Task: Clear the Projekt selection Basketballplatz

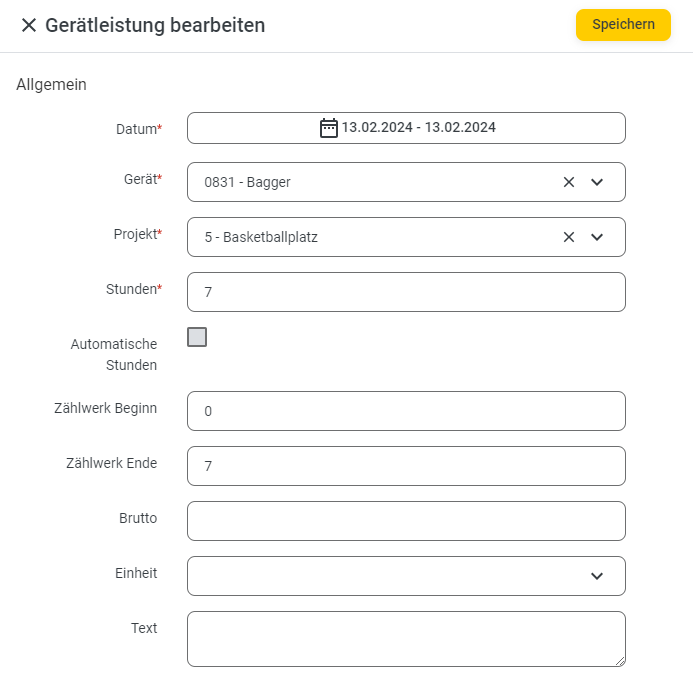Action: click(569, 237)
